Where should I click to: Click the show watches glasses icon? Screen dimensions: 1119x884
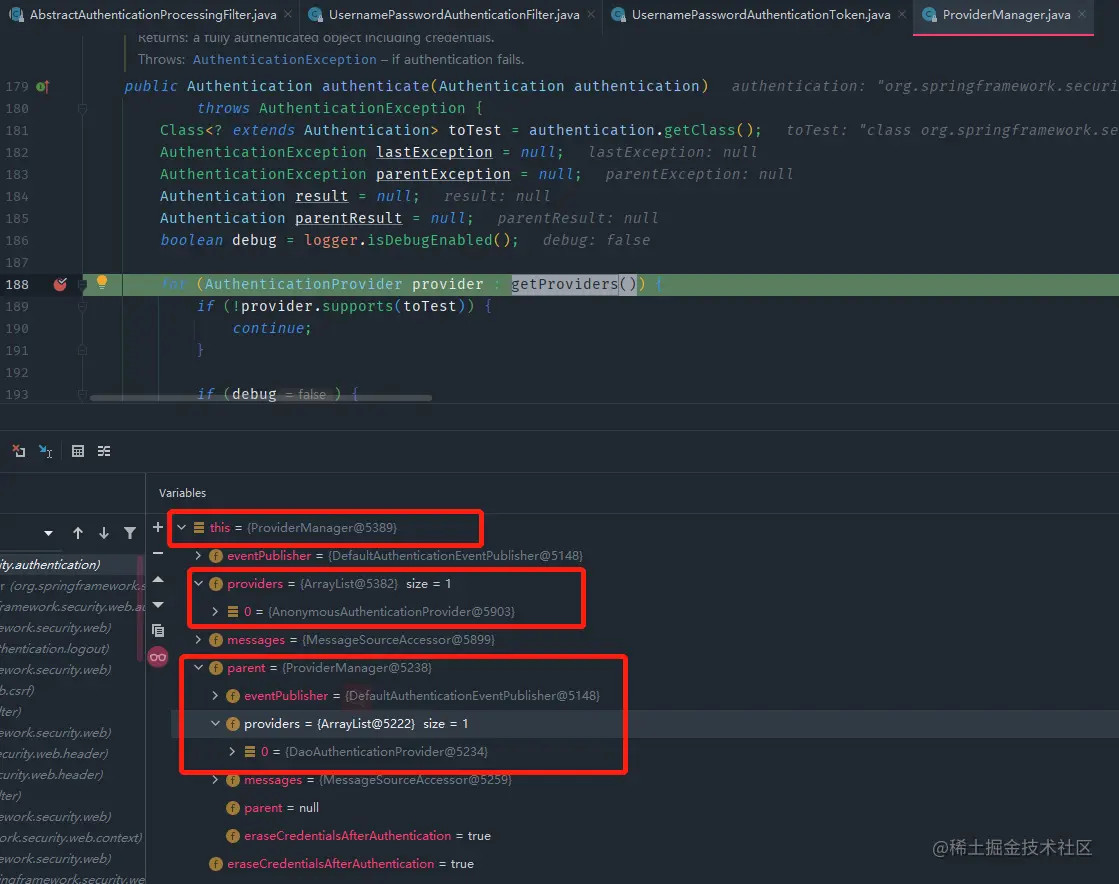coord(158,657)
